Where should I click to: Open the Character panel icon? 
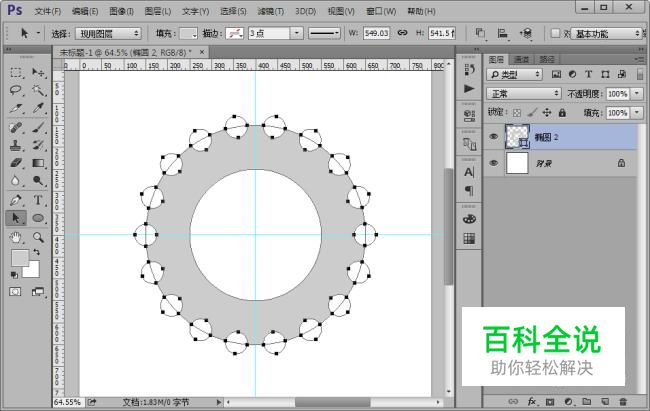point(469,172)
